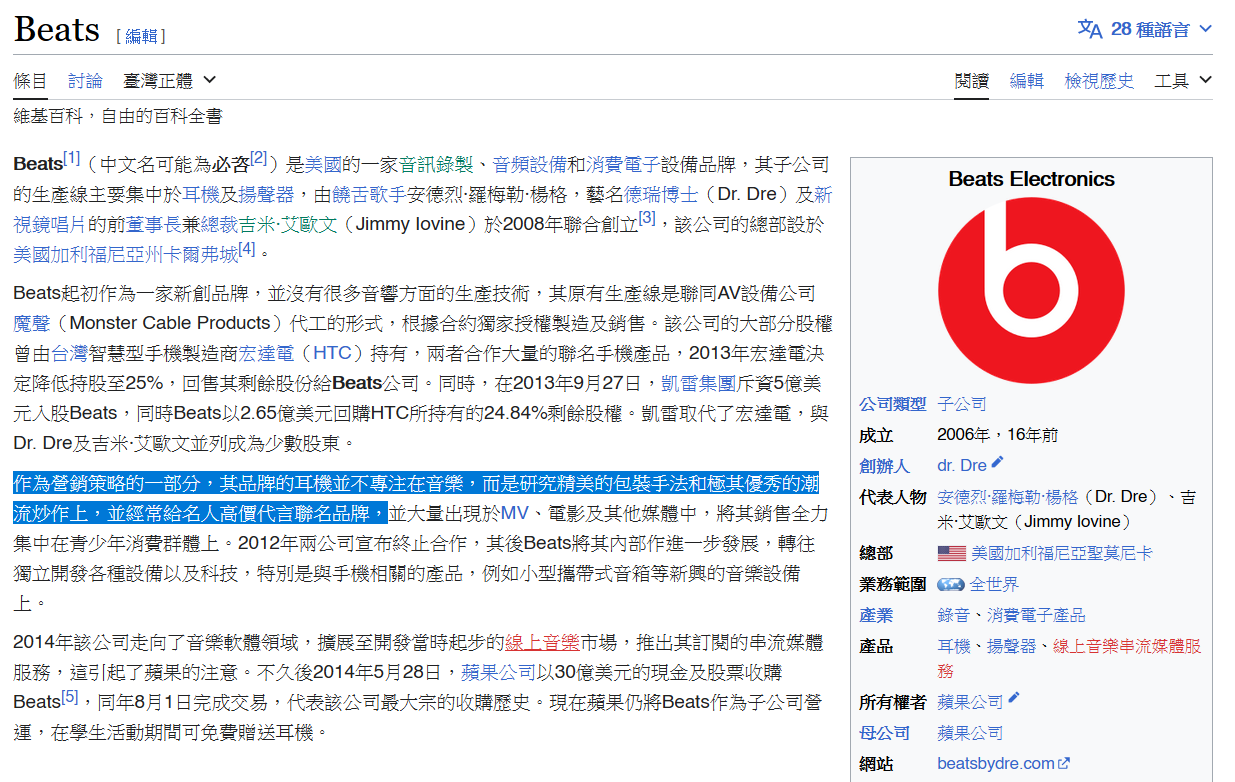The height and width of the screenshot is (782, 1235).
Task: Click the red 線上音樂 link in the last paragraph
Action: pos(542,642)
